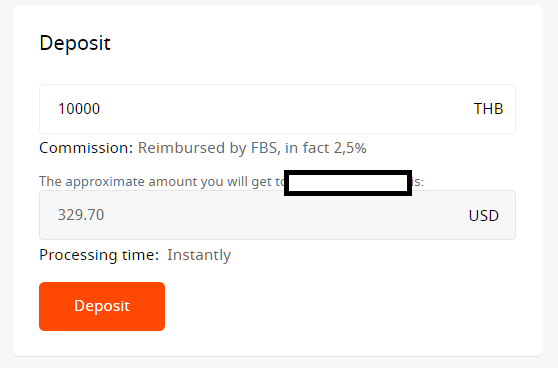Click empty space right of Deposit button
Image resolution: width=558 pixels, height=368 pixels.
click(x=338, y=306)
